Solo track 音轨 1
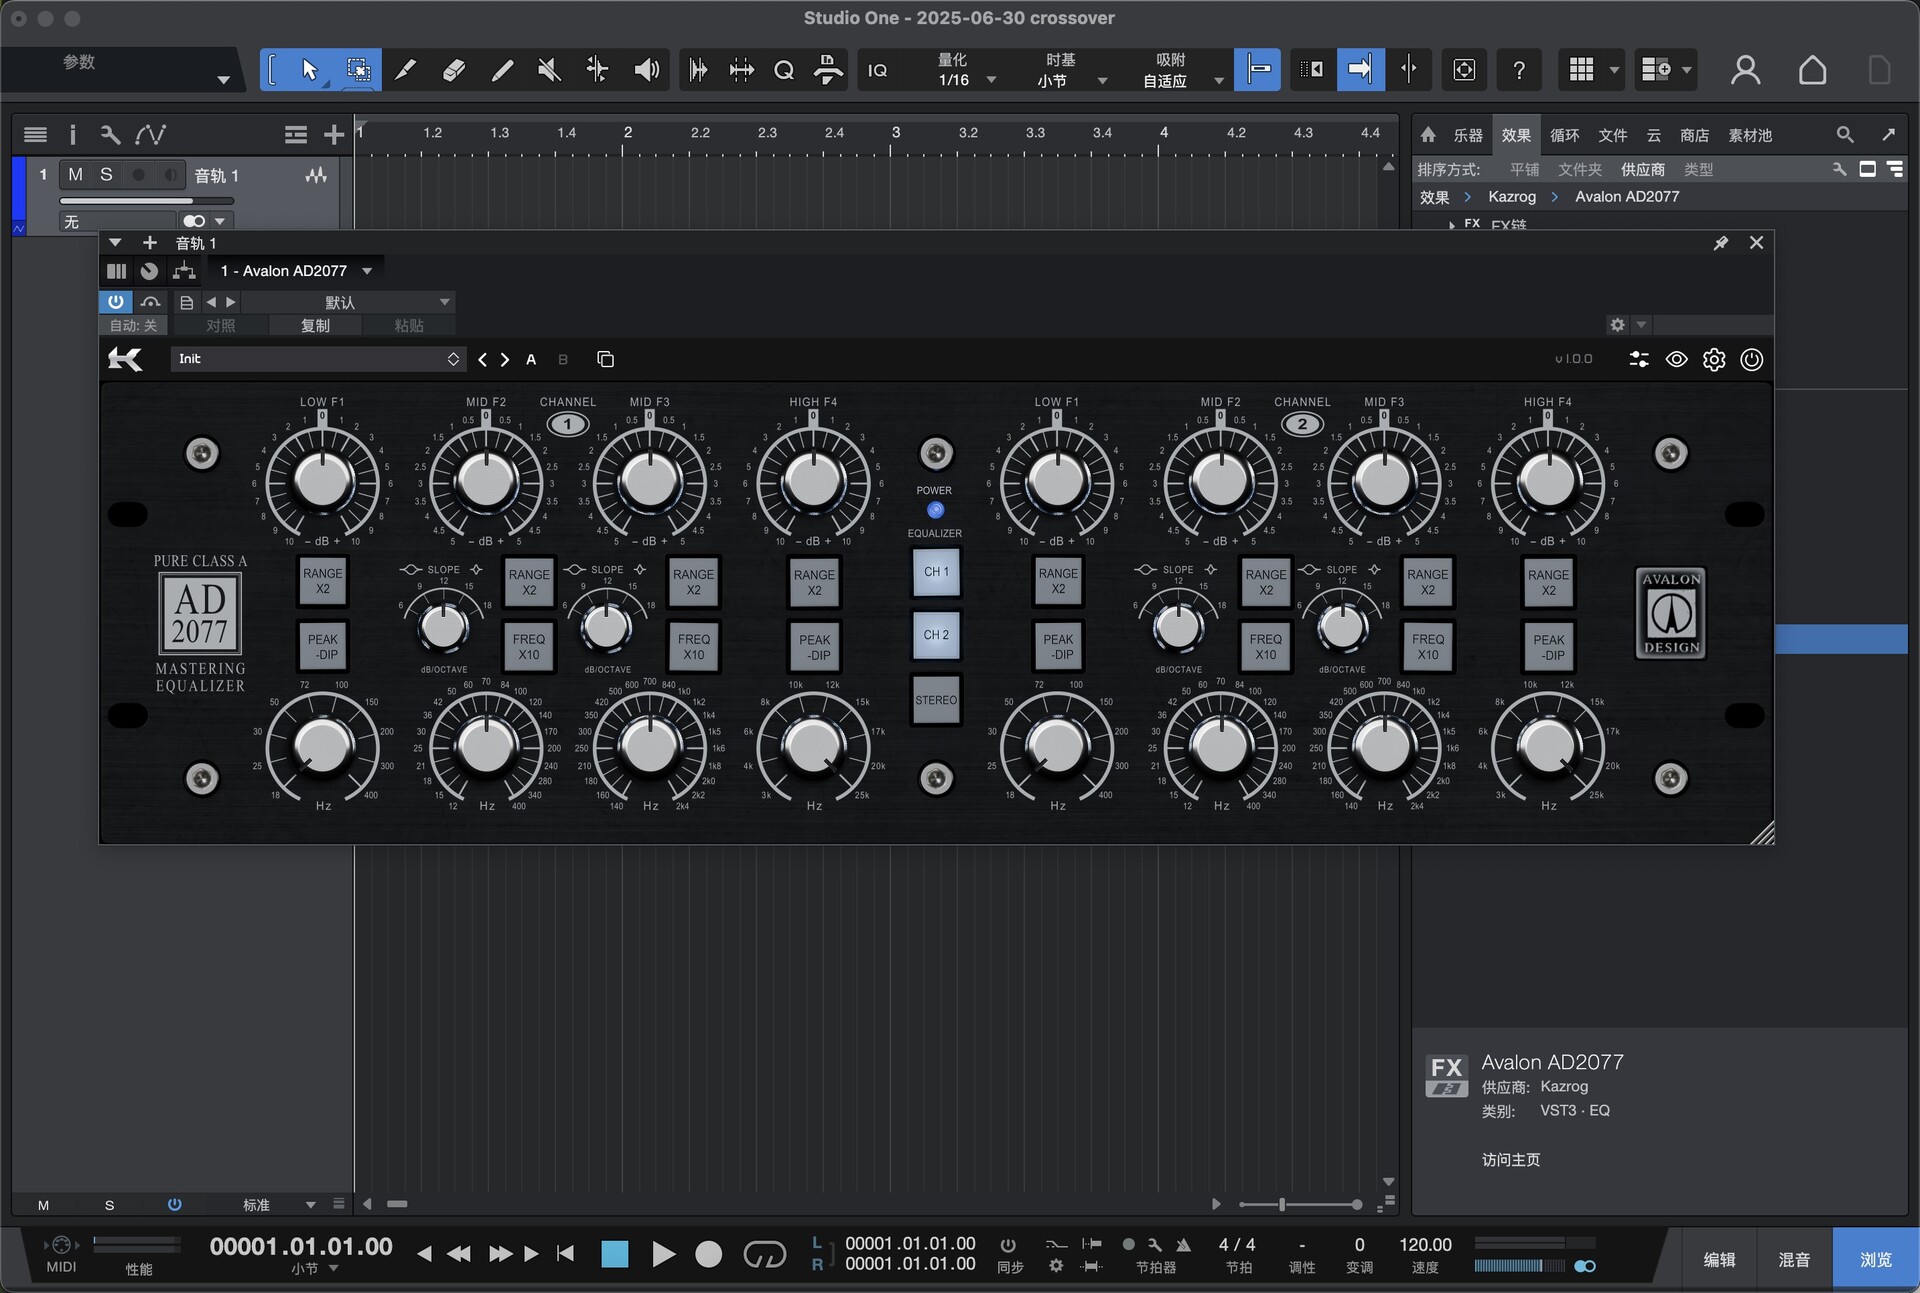Viewport: 1920px width, 1293px height. [106, 175]
